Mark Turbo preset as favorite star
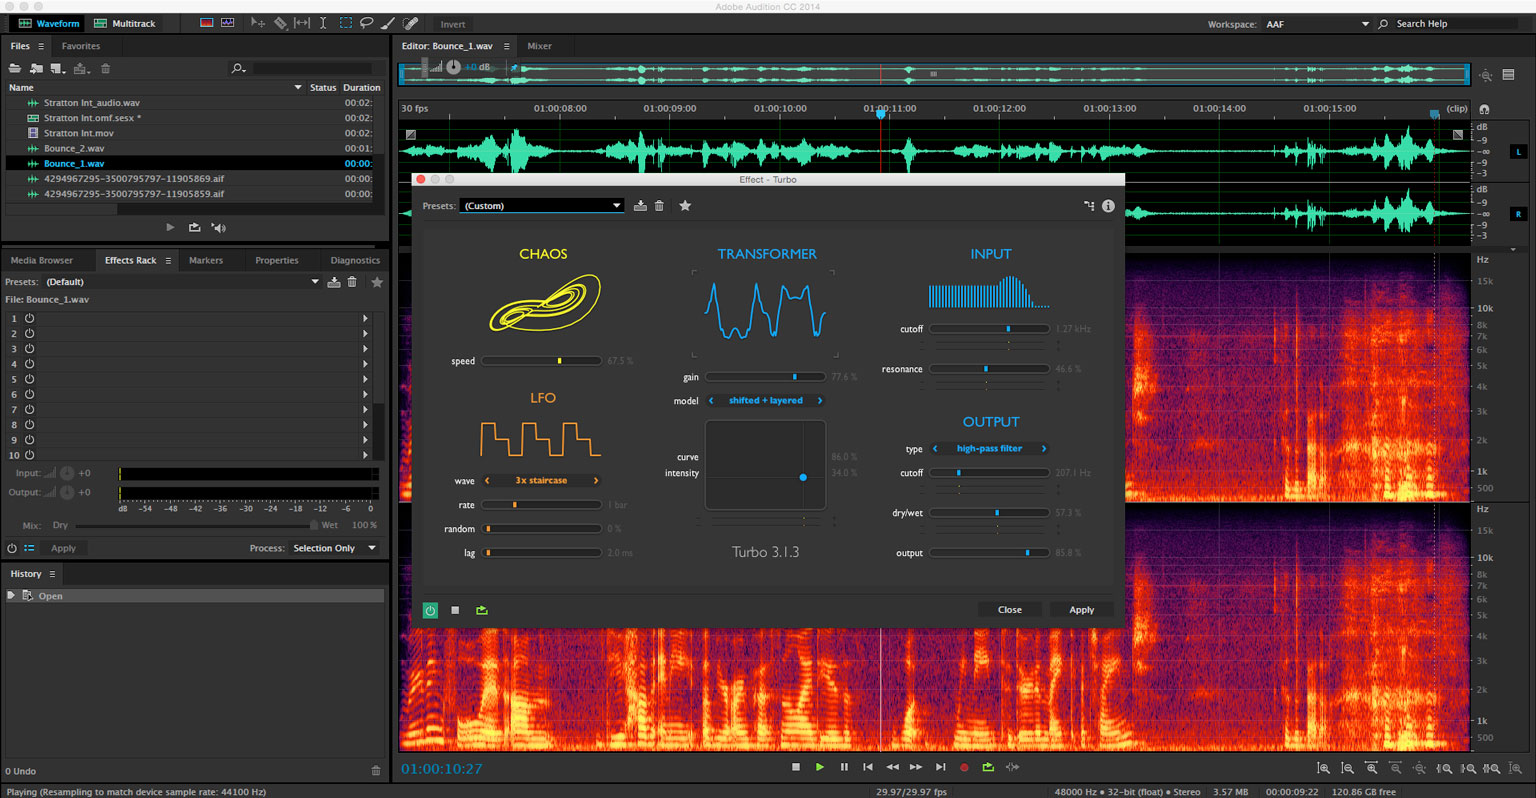Image resolution: width=1536 pixels, height=798 pixels. 685,206
